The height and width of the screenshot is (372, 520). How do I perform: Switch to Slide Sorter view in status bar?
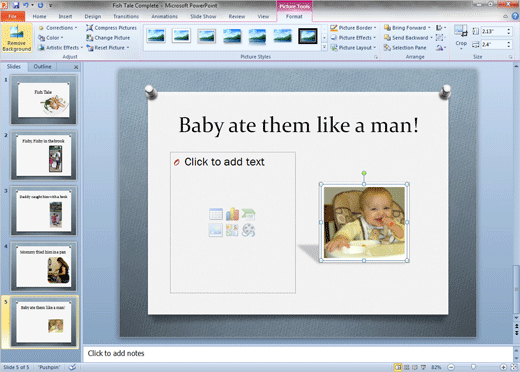pyautogui.click(x=406, y=367)
